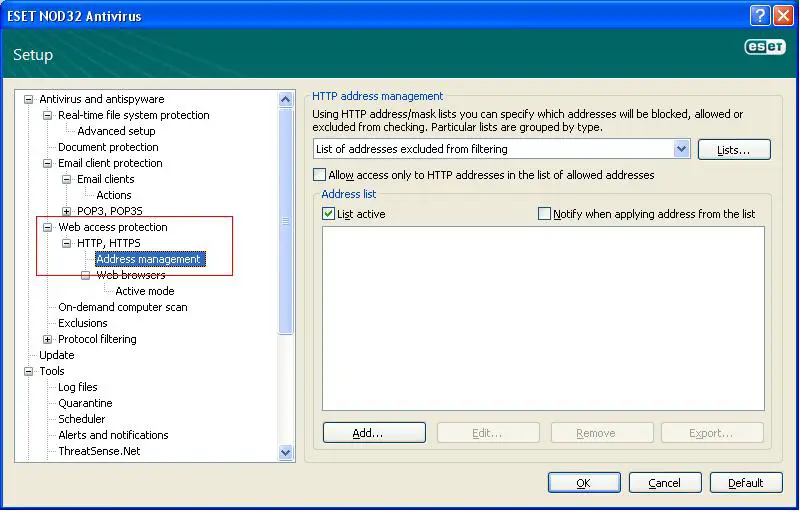The image size is (800, 513).
Task: Collapse the Email client protection node
Action: coord(47,163)
